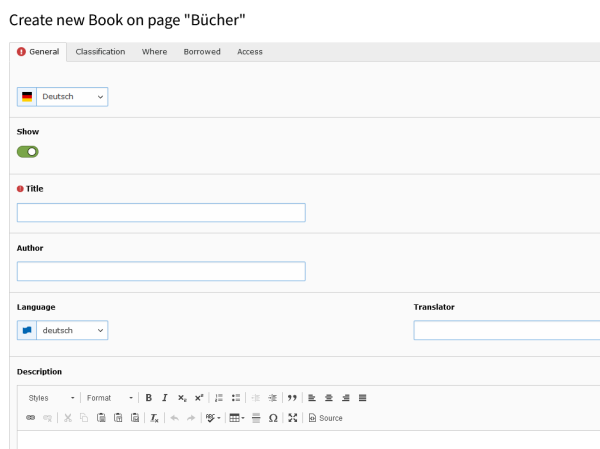The width and height of the screenshot is (600, 449).
Task: Apply superscript formatting
Action: [x=199, y=398]
